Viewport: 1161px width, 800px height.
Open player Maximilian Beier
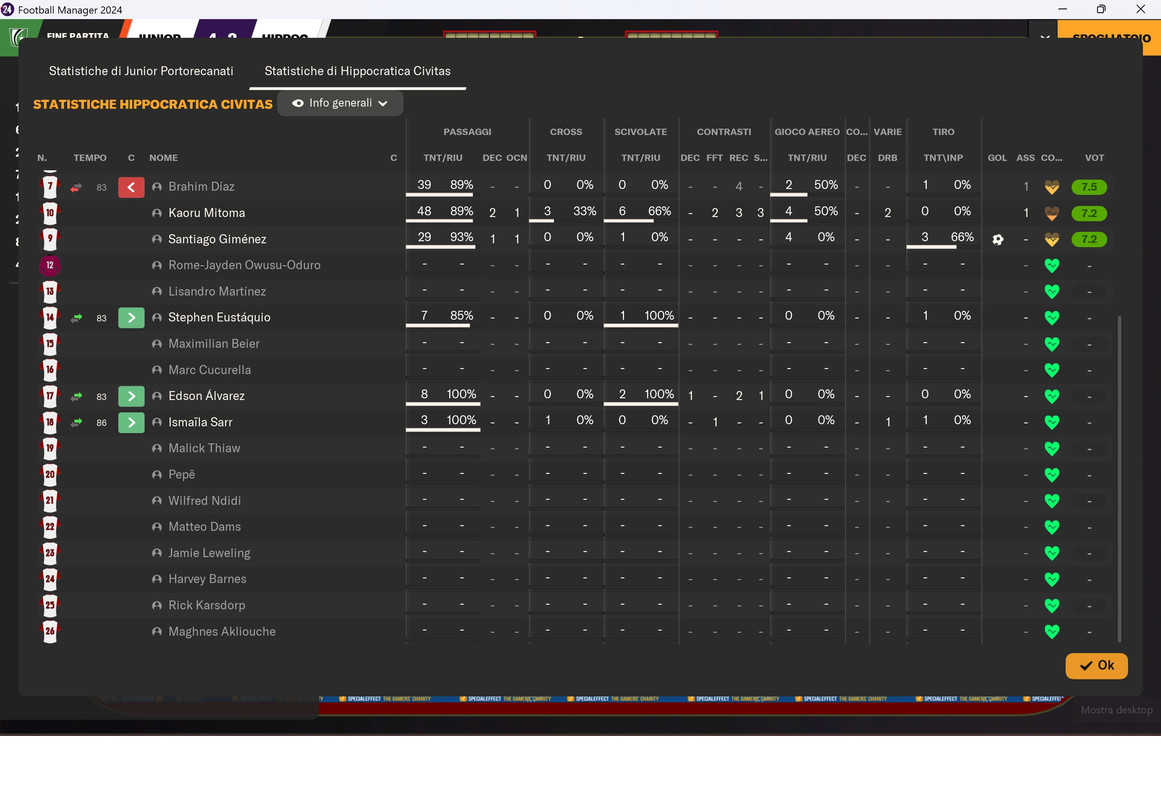pyautogui.click(x=213, y=344)
